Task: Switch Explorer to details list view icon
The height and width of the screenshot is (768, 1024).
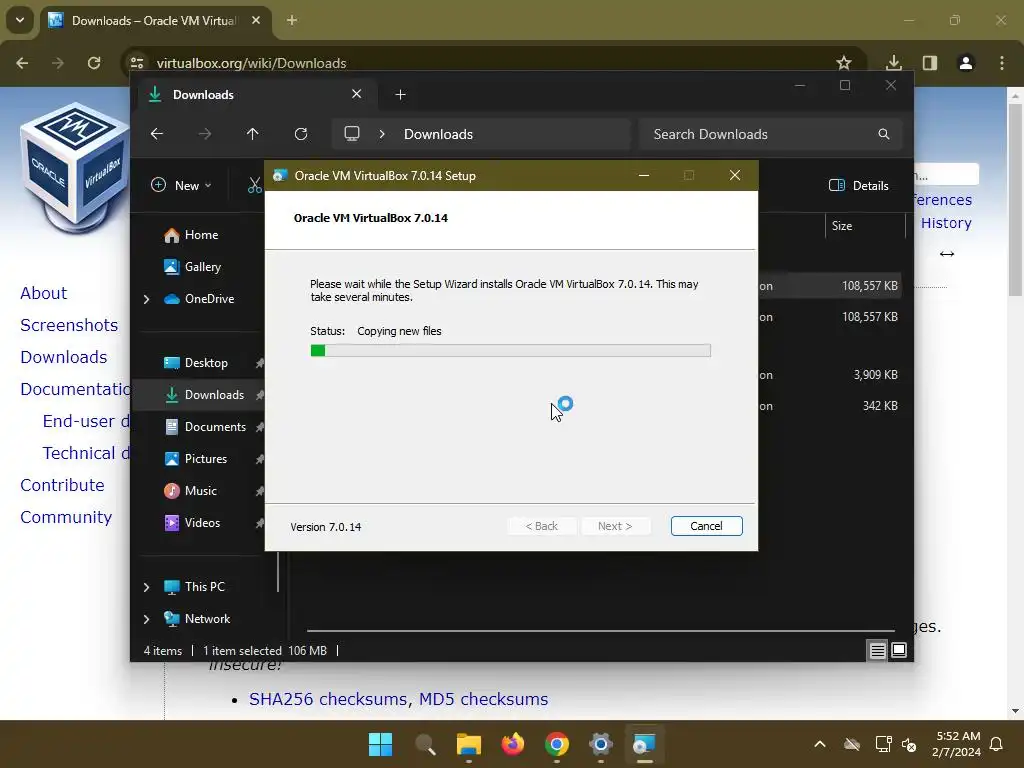Action: (877, 650)
